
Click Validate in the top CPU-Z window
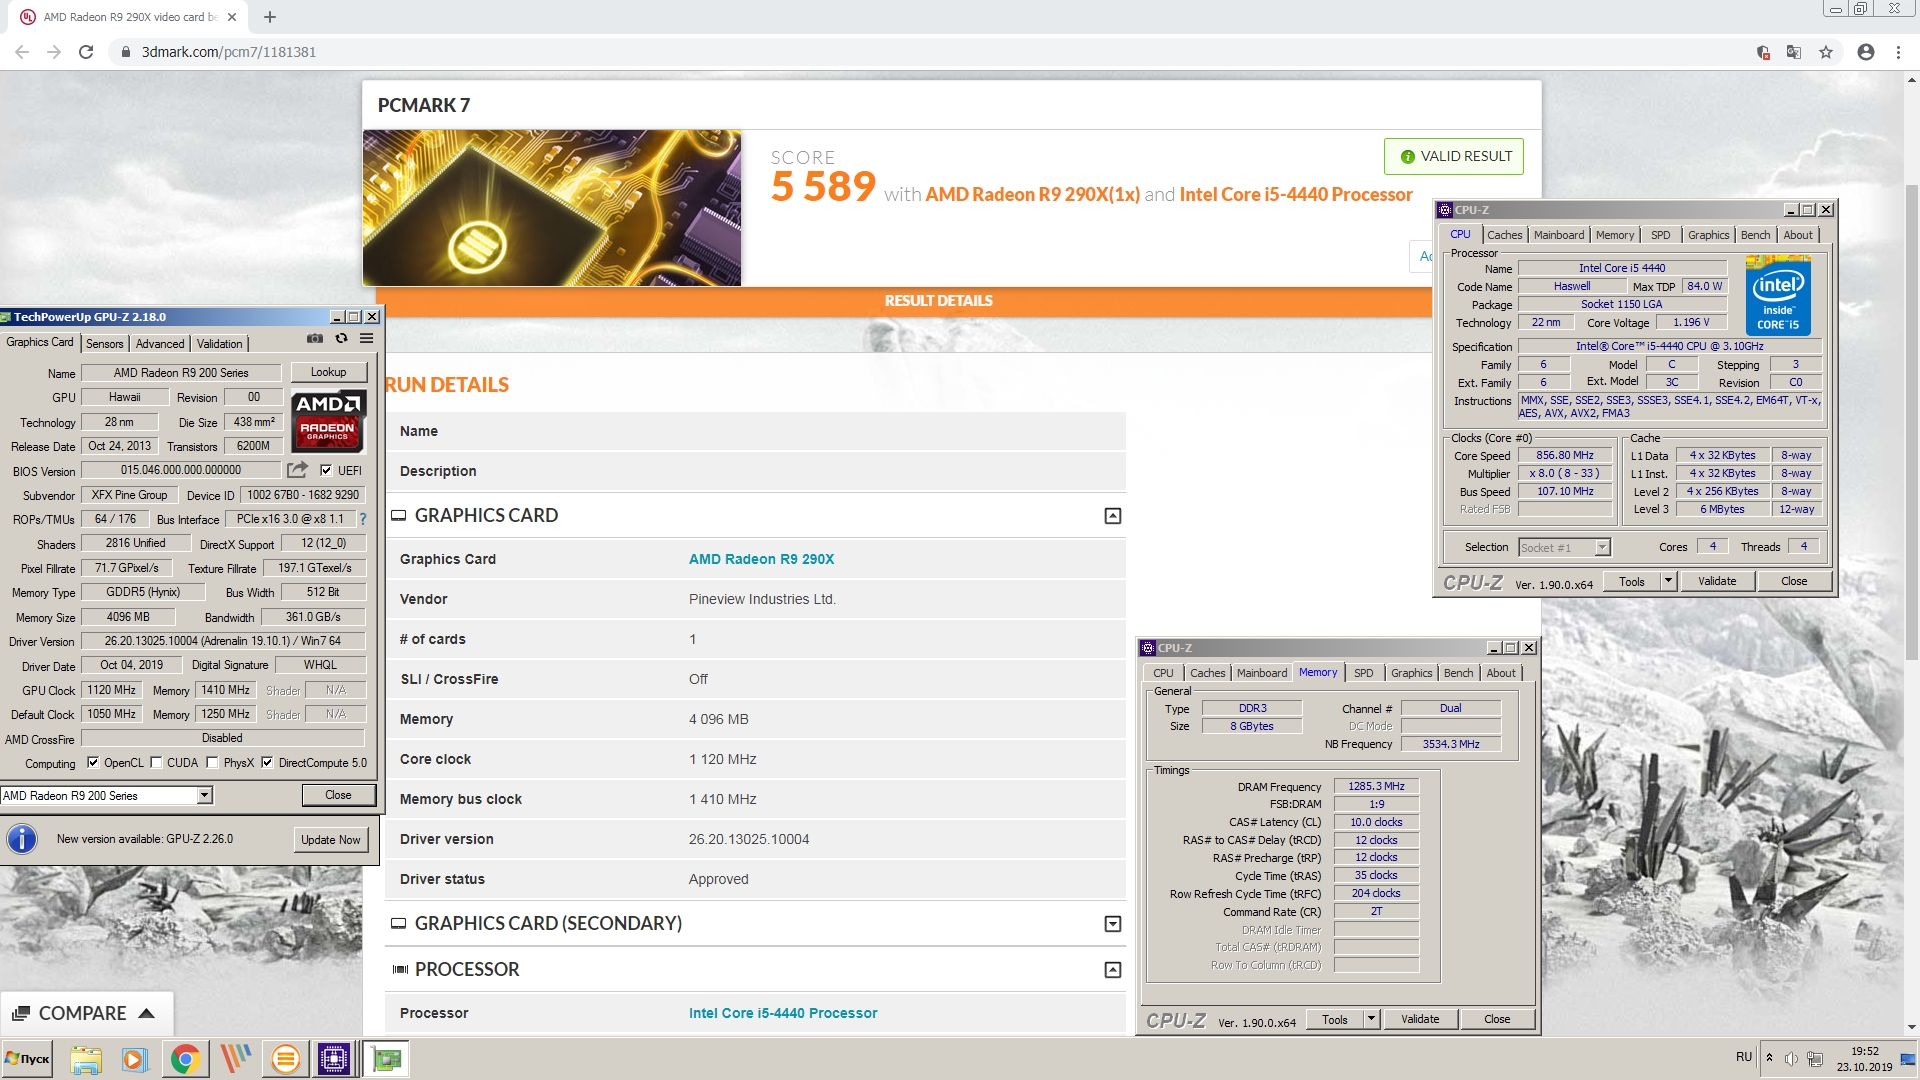pyautogui.click(x=1717, y=581)
